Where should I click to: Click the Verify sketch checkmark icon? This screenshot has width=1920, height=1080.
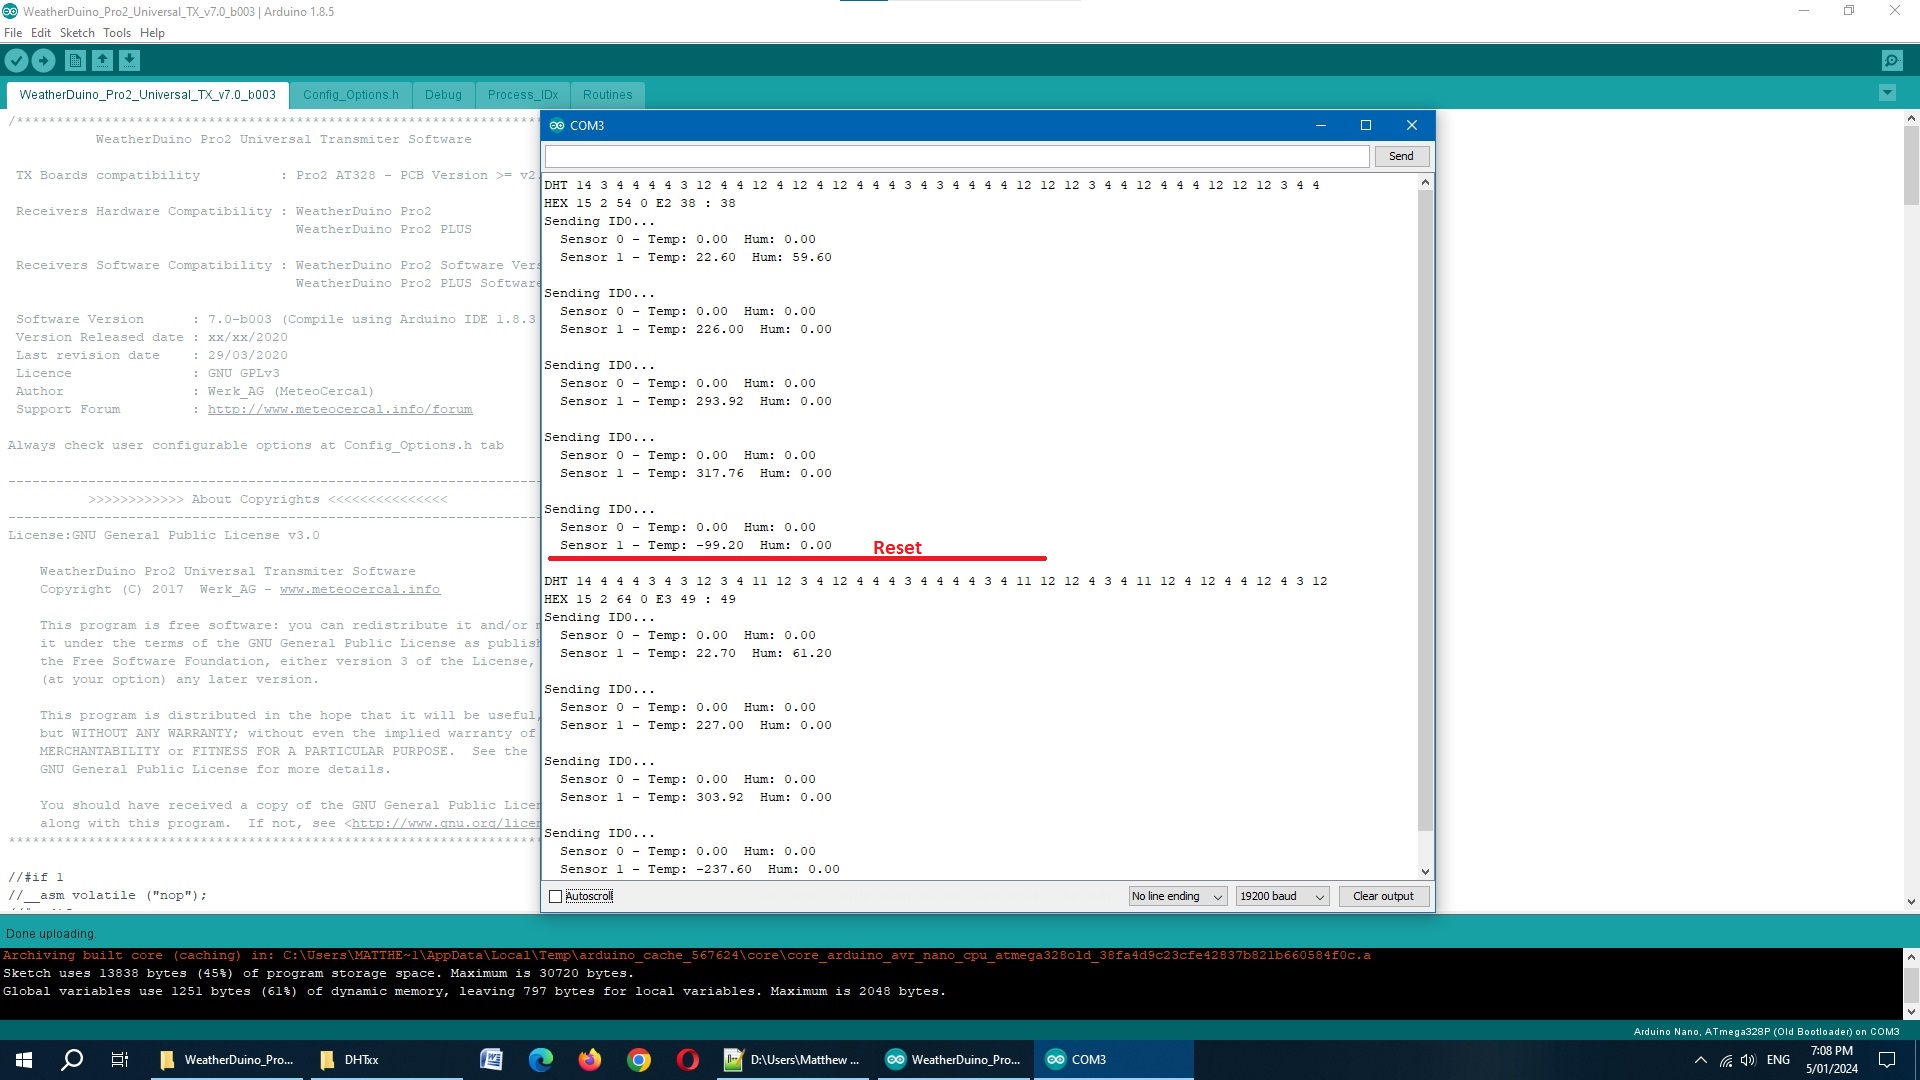[x=16, y=61]
